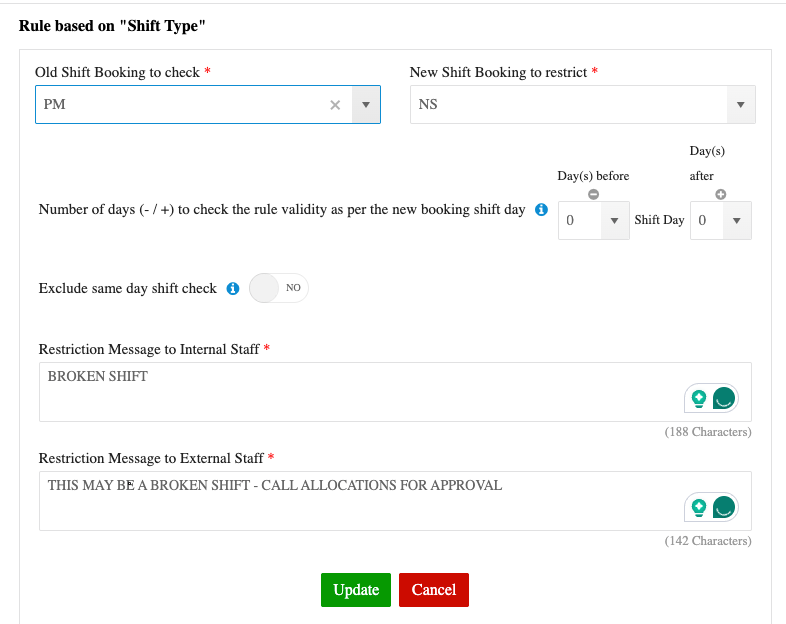Viewport: 786px width, 624px height.
Task: Click the red Cancel button
Action: (x=434, y=590)
